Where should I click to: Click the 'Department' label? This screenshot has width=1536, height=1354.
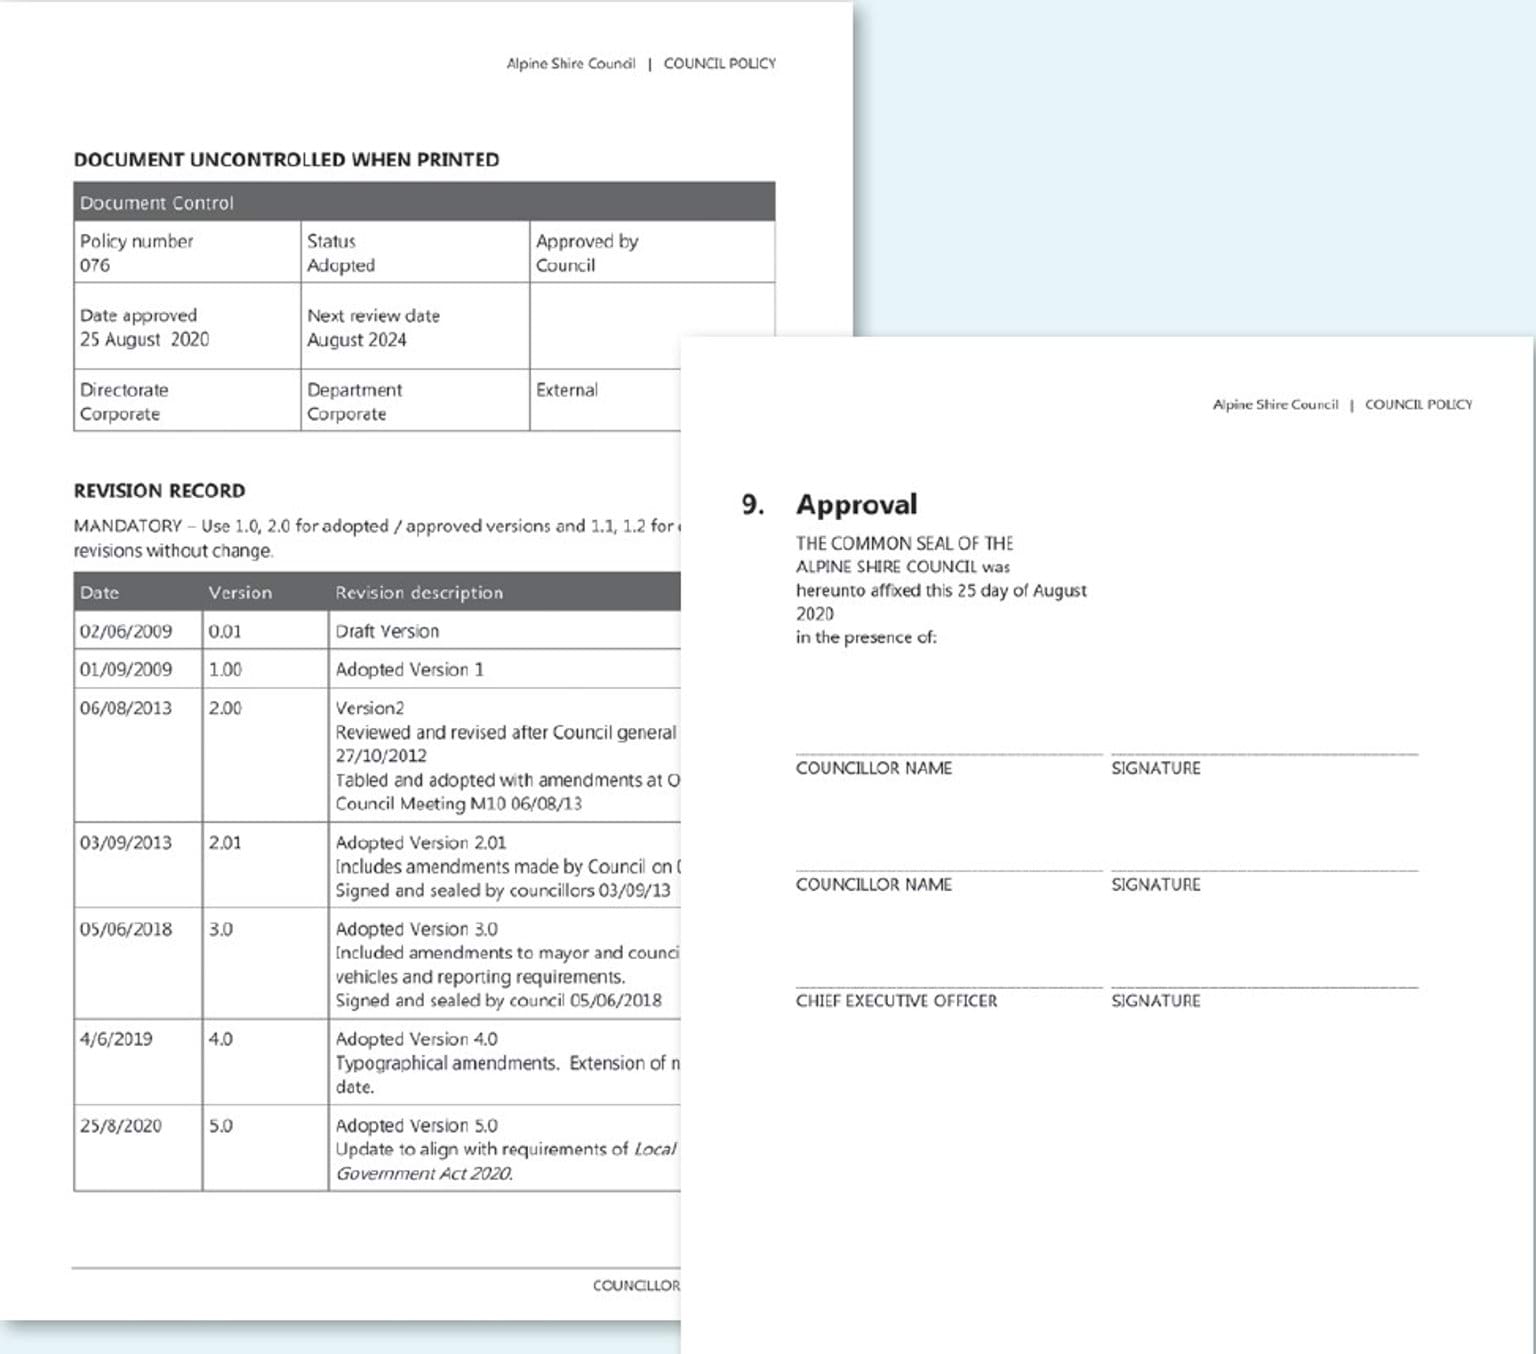tap(354, 390)
